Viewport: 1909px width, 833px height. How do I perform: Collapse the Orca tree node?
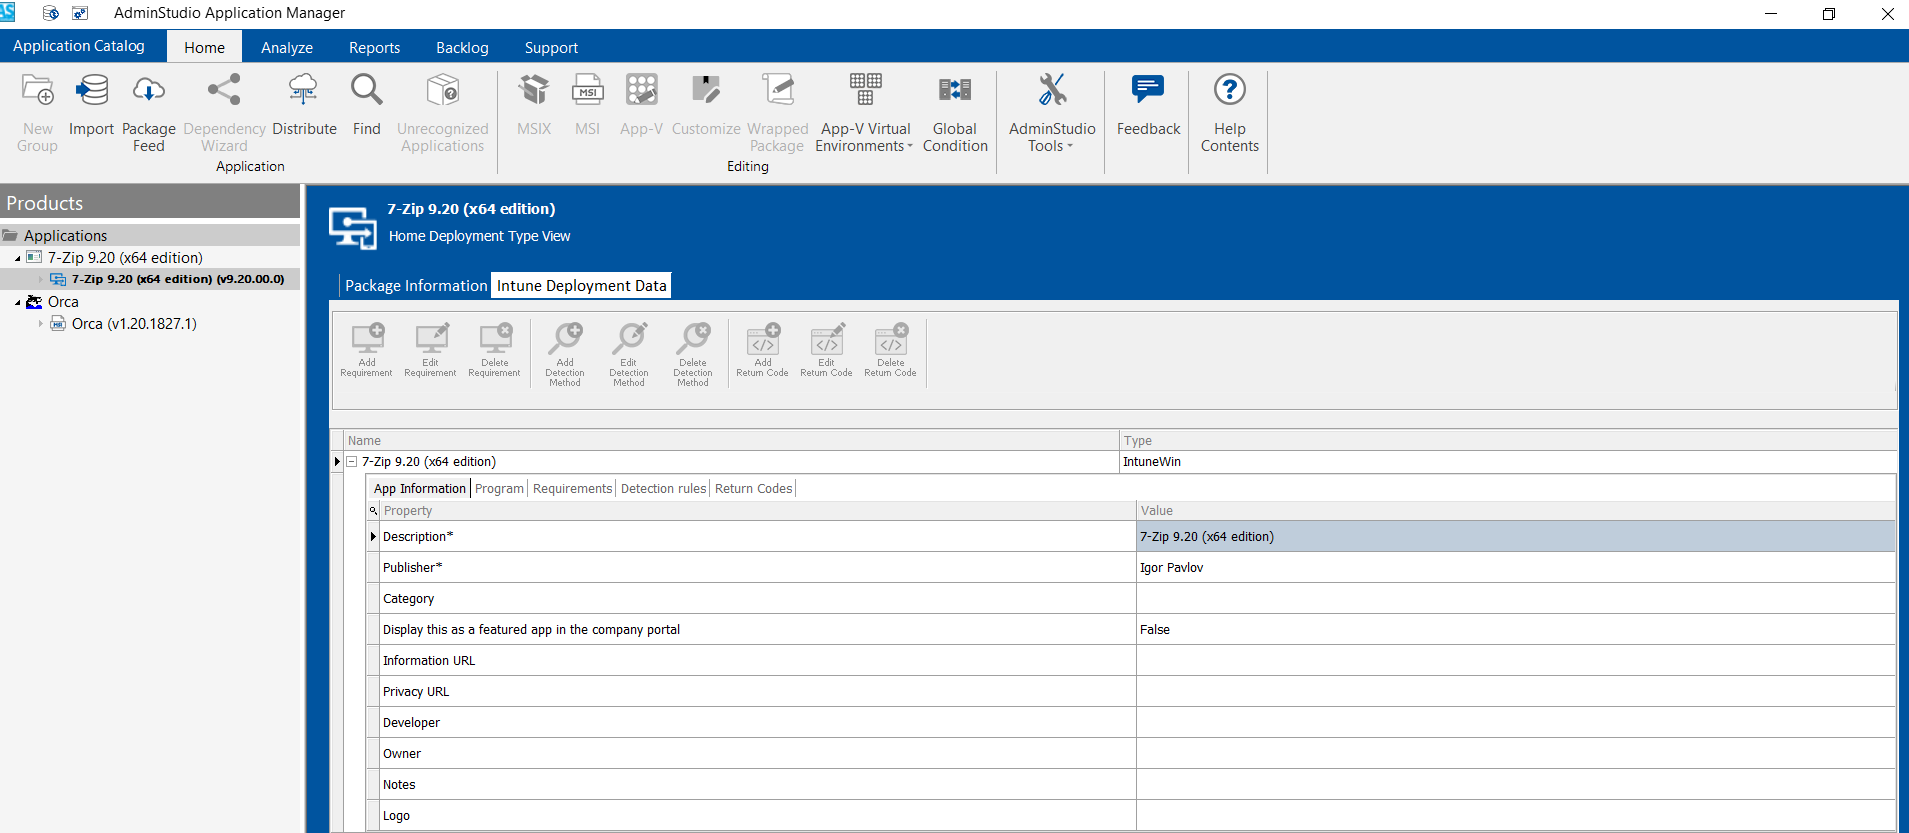click(18, 302)
